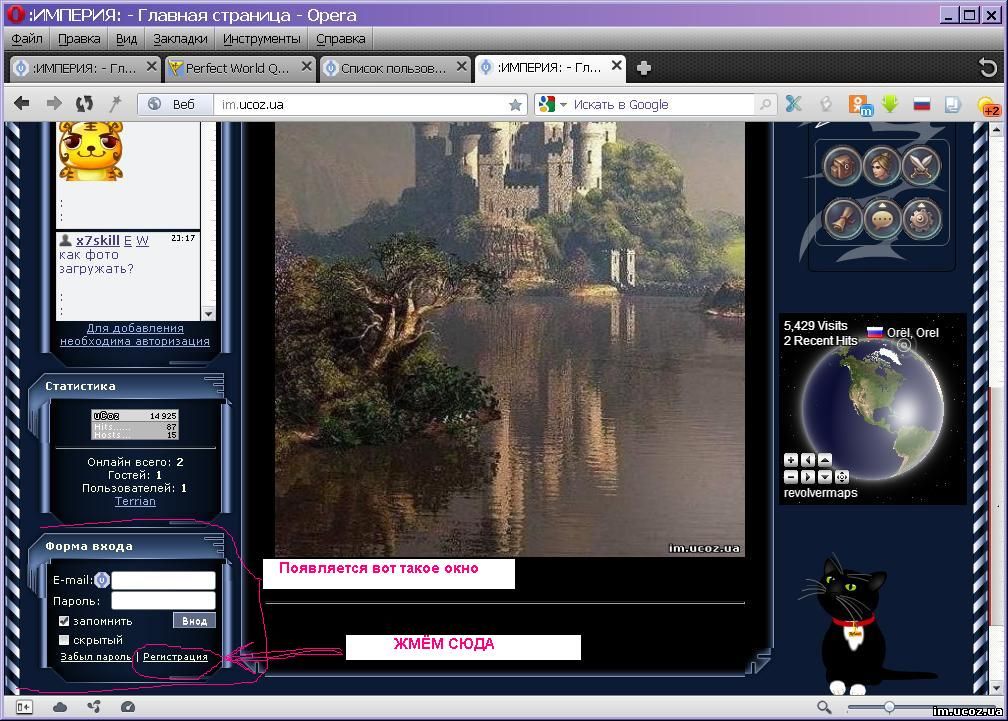The image size is (1008, 721).
Task: Open the Google search engine dropdown
Action: click(563, 104)
